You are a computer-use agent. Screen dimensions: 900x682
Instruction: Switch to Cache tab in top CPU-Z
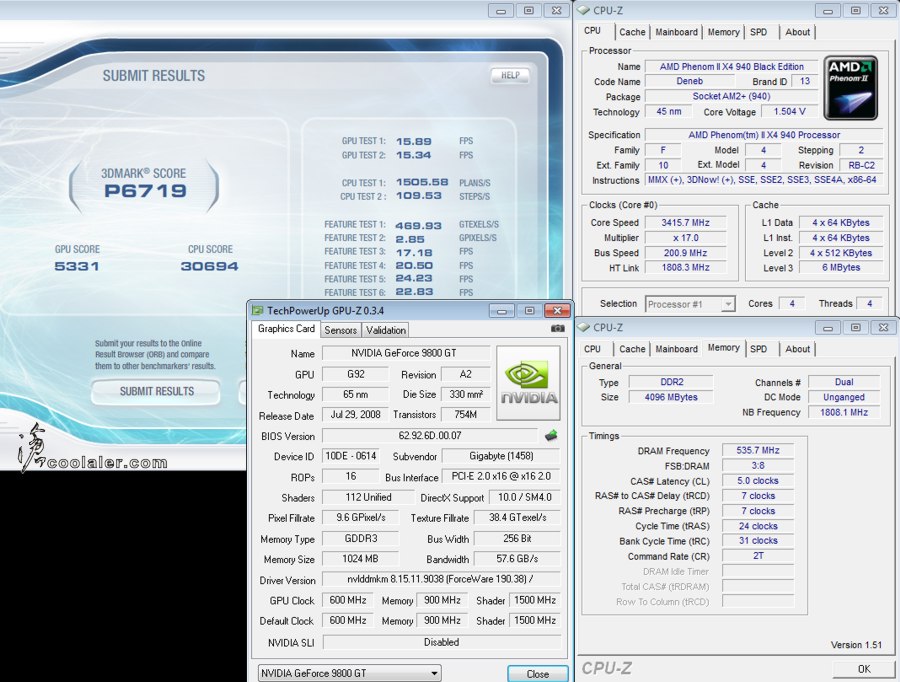click(x=632, y=32)
